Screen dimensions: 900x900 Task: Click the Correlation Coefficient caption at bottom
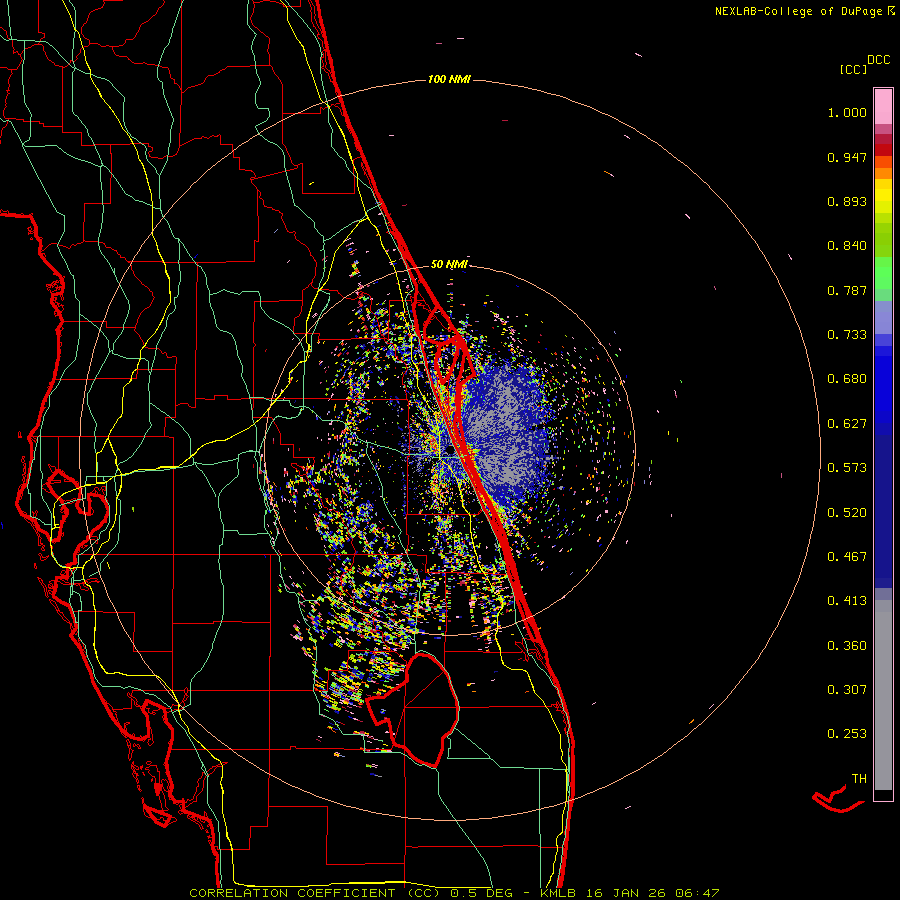pyautogui.click(x=454, y=893)
